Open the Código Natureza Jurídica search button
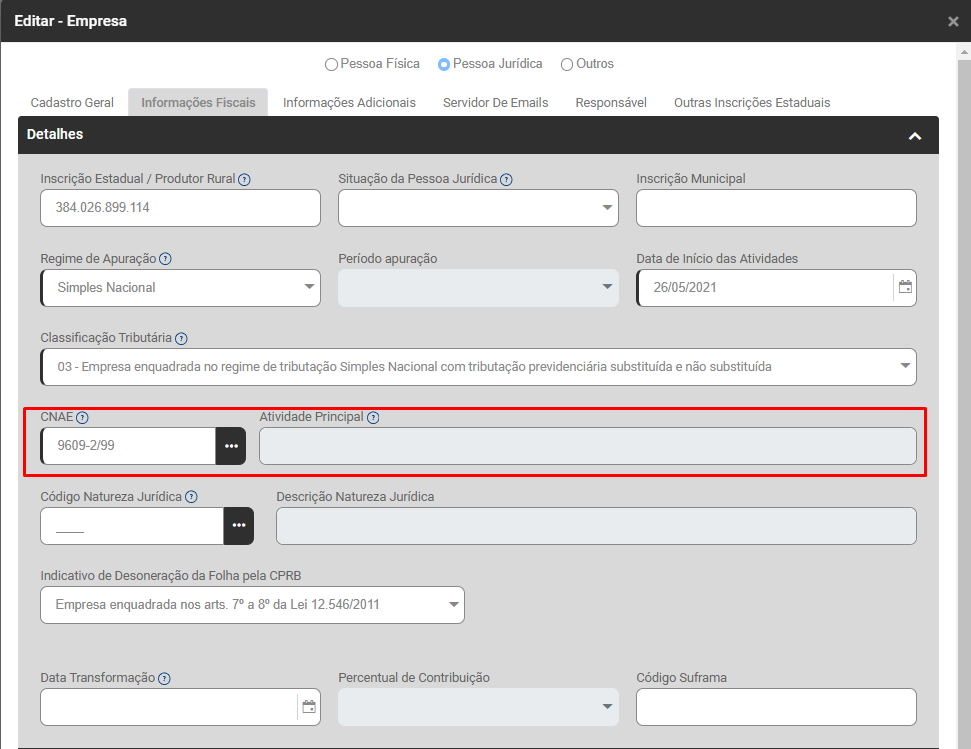Image resolution: width=971 pixels, height=749 pixels. click(239, 526)
